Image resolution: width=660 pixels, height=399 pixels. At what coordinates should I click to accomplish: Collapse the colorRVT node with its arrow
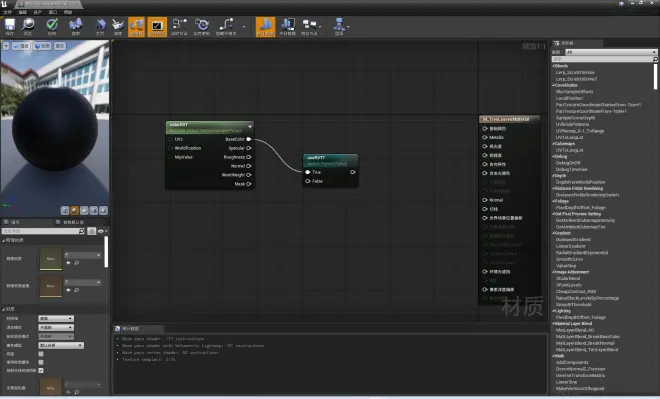click(x=250, y=126)
